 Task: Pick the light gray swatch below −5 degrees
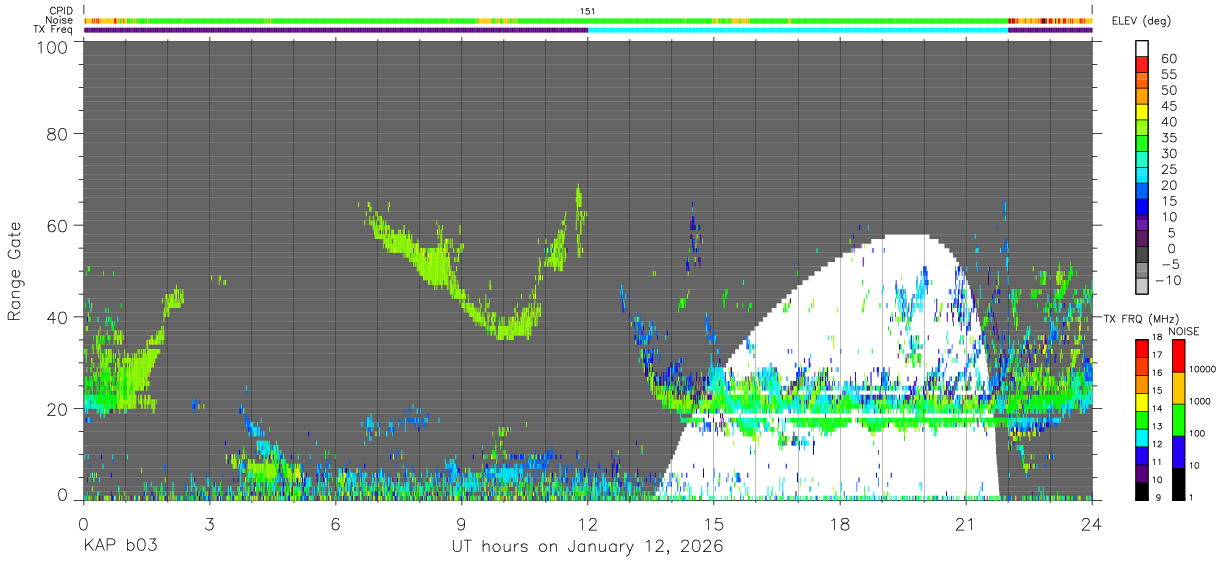pos(1142,286)
